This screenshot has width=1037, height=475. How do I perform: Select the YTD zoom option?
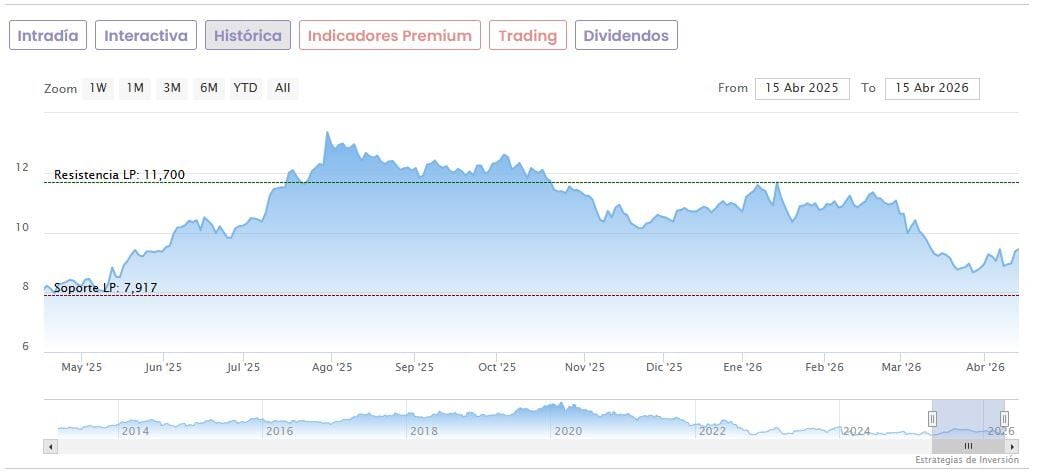(245, 88)
